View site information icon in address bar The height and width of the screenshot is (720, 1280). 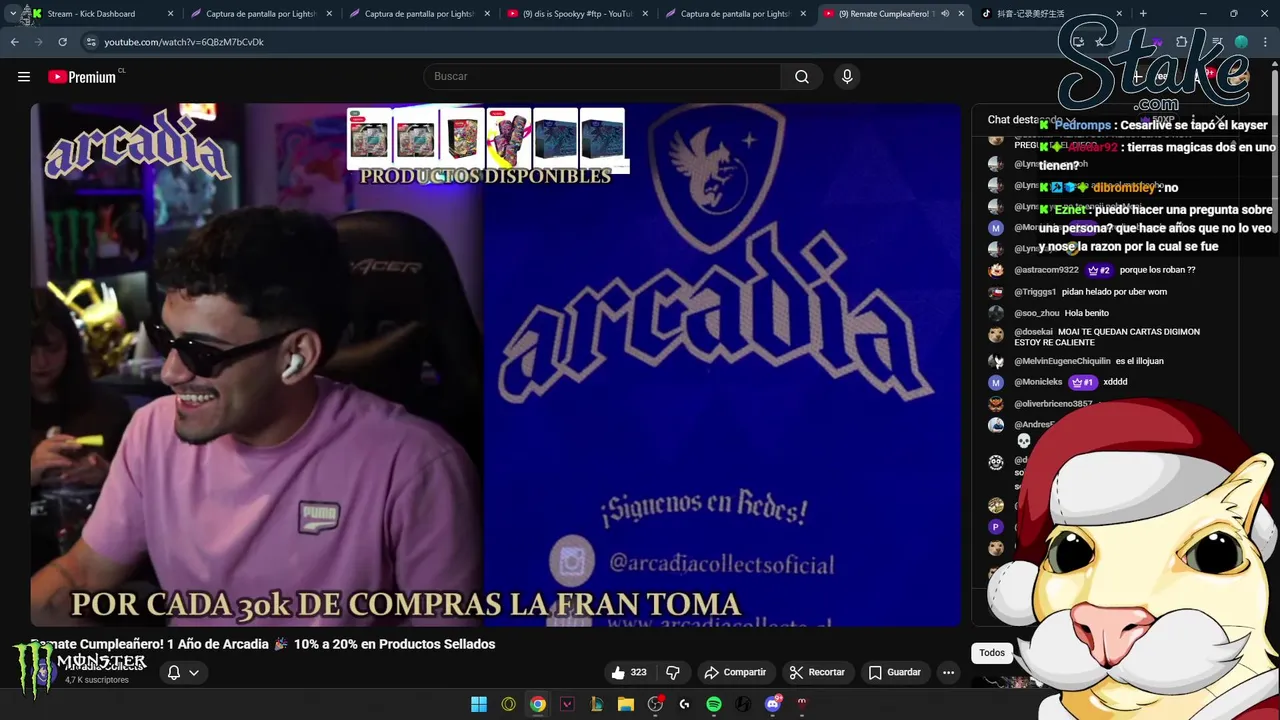(91, 42)
